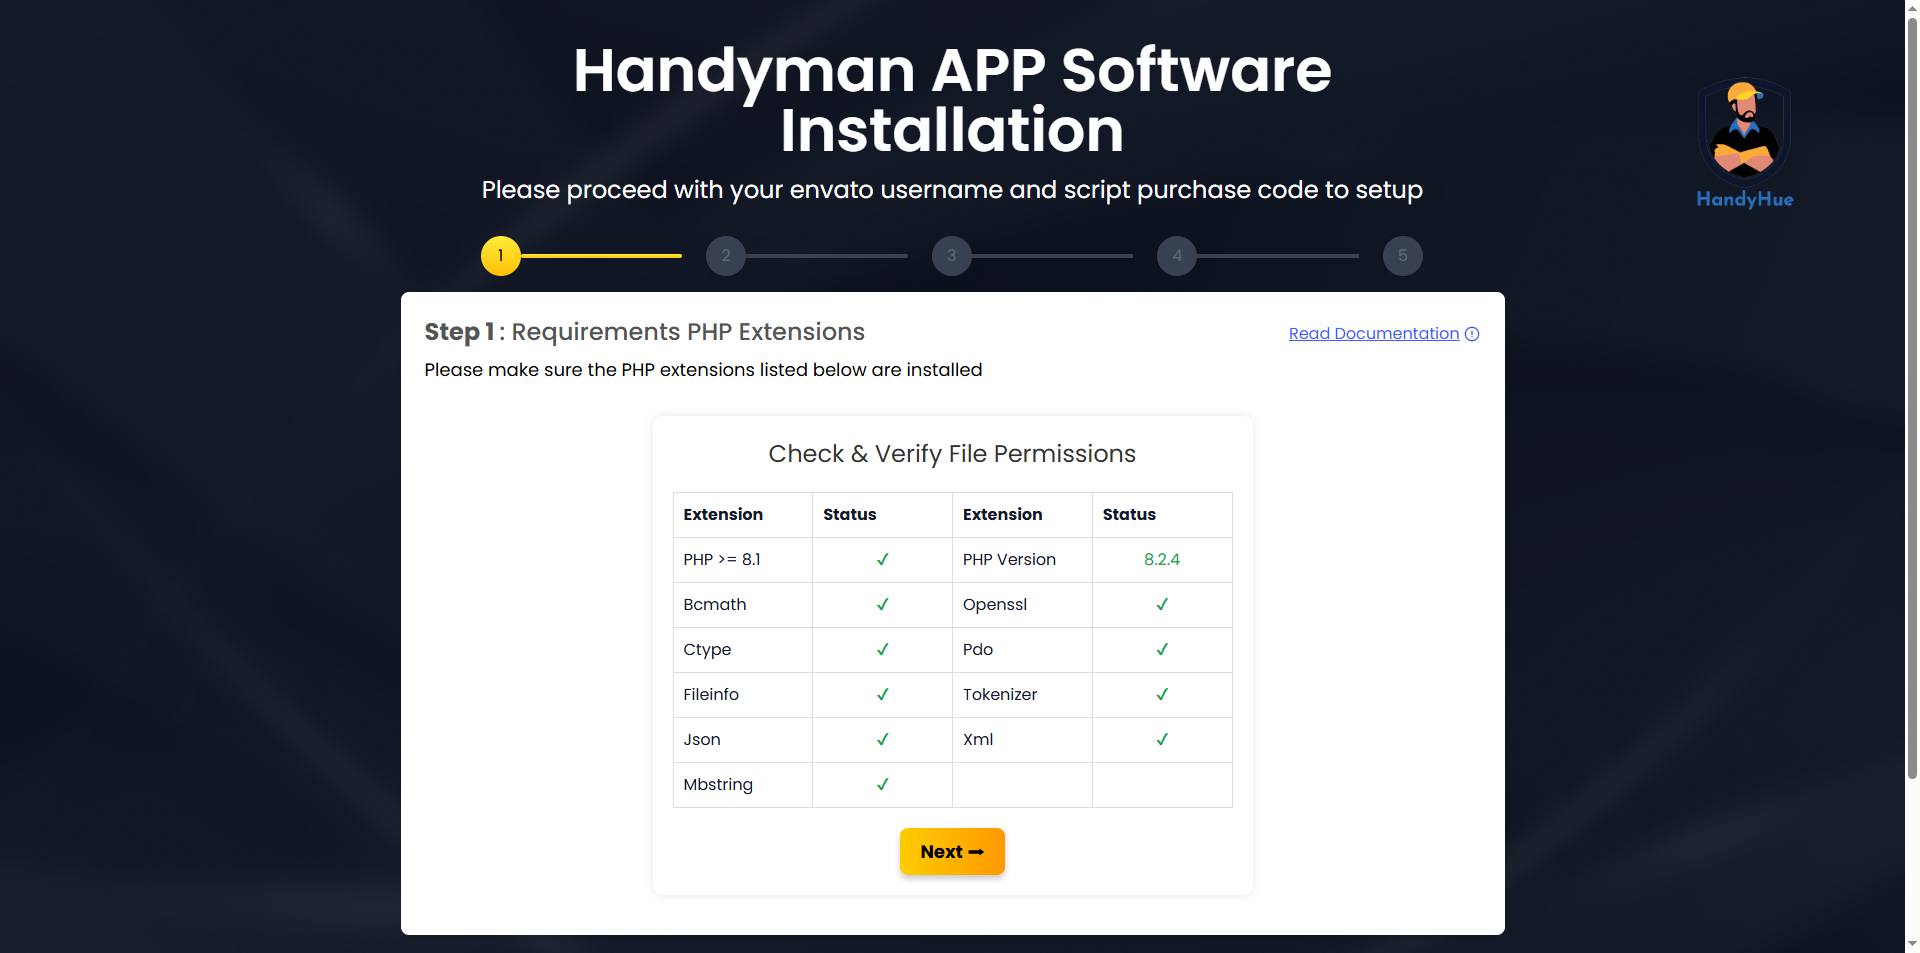The height and width of the screenshot is (953, 1920).
Task: Click the yellow progress bar segment
Action: [601, 256]
